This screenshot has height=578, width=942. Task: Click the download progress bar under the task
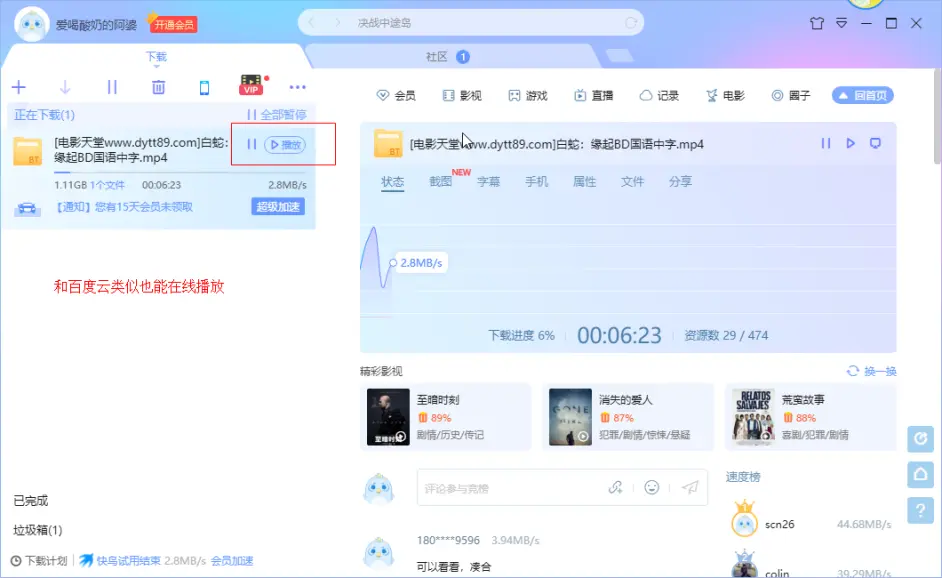tap(180, 172)
